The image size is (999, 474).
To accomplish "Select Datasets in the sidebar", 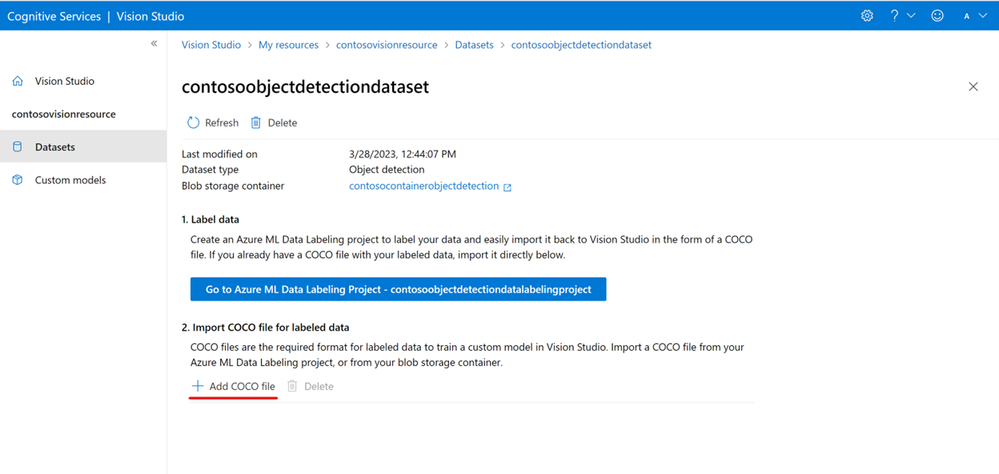I will point(83,147).
